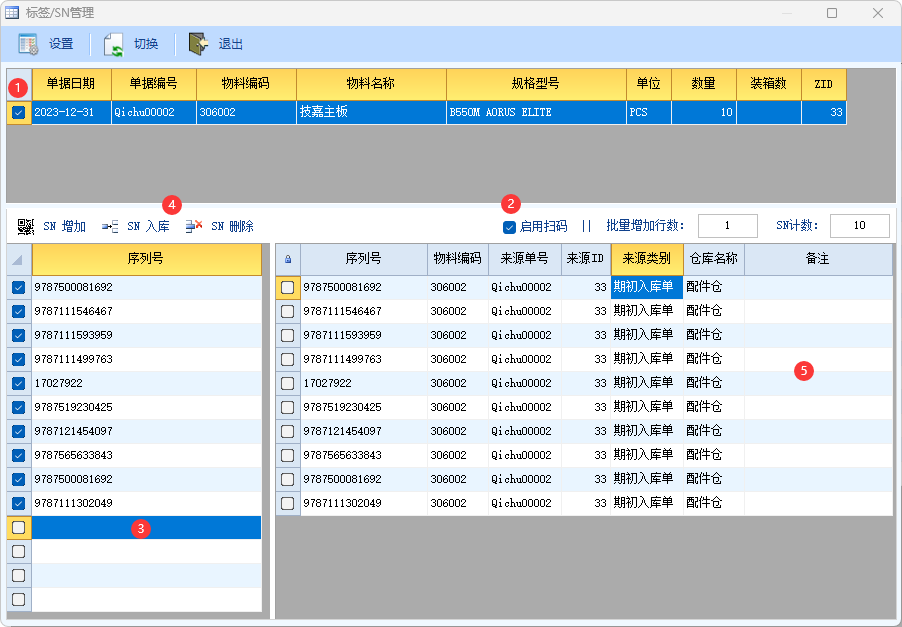This screenshot has width=902, height=627.
Task: Uncheck left list checkbox for 9787111302049
Action: click(x=18, y=503)
